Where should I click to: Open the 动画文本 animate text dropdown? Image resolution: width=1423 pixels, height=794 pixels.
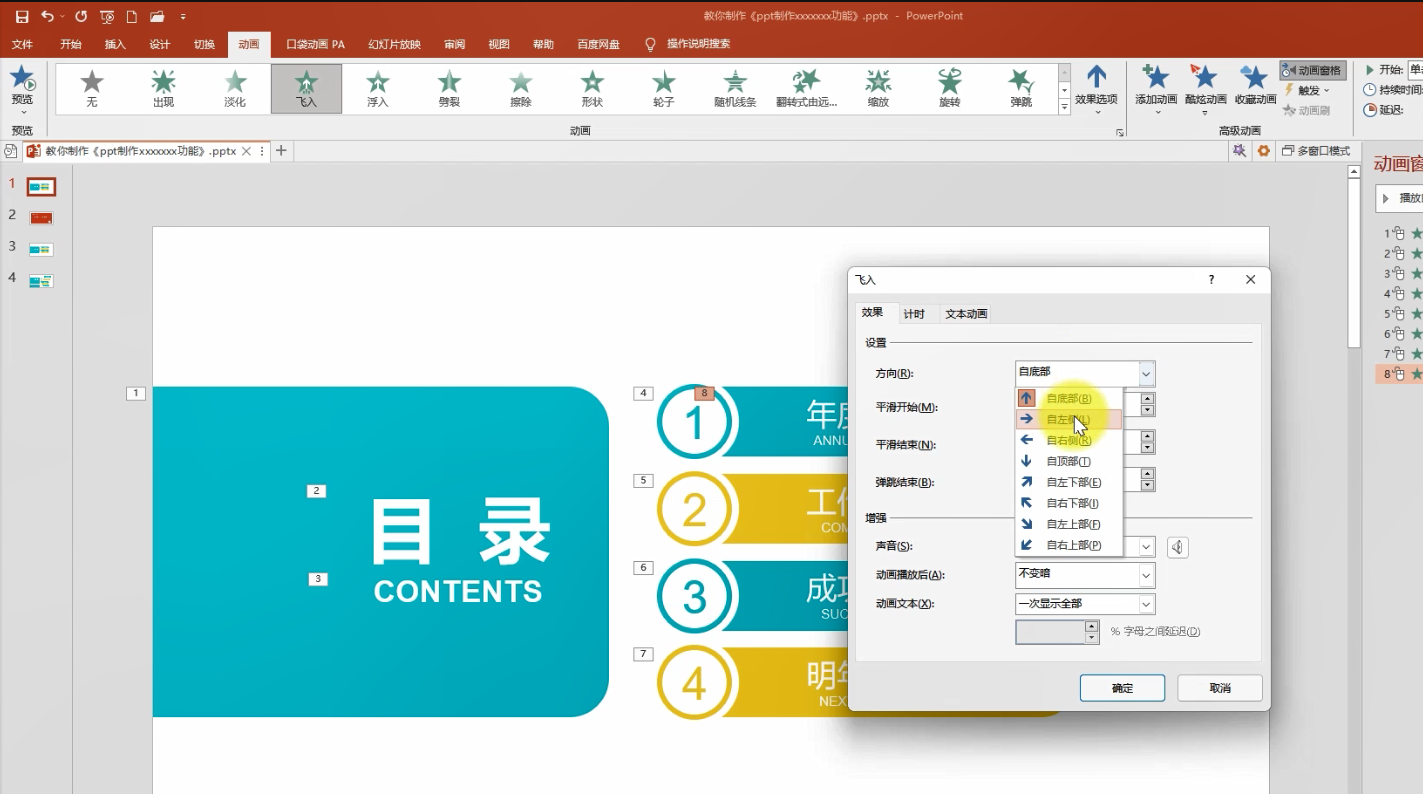click(1085, 604)
